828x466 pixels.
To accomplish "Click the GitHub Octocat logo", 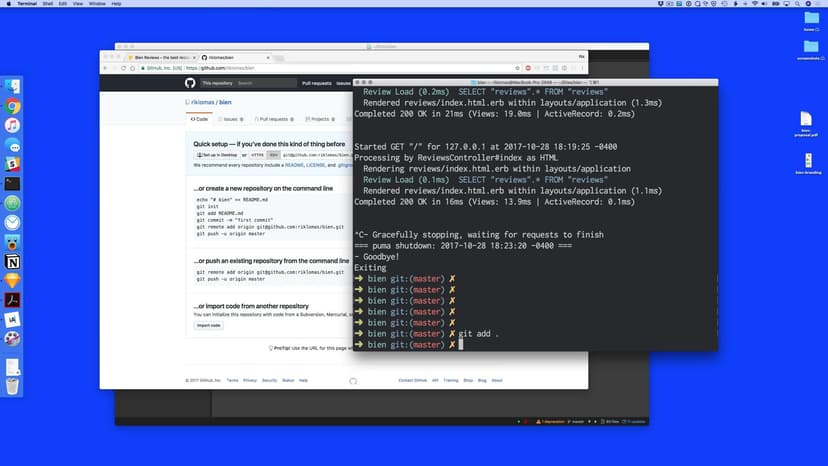I will [x=192, y=83].
